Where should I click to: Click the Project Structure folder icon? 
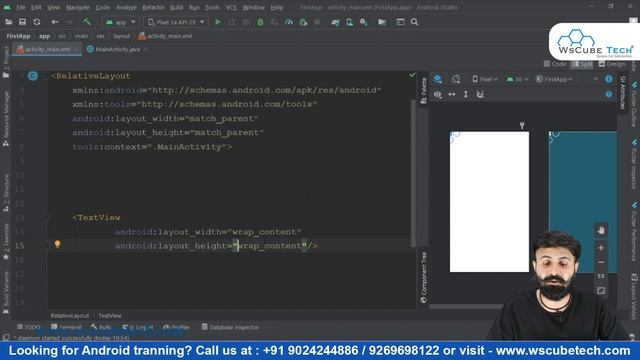point(382,22)
